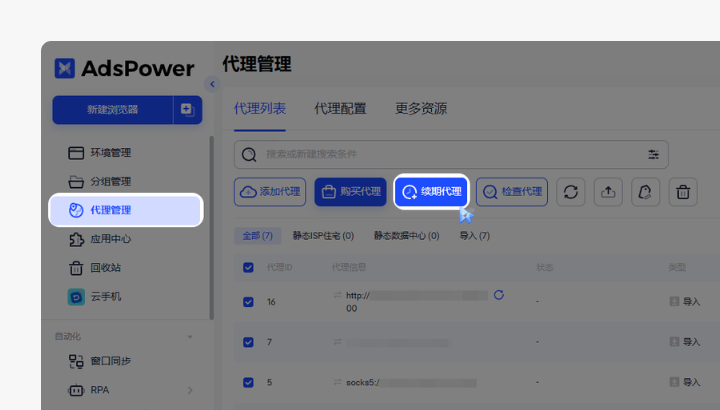
Task: Click the refresh list toolbar icon
Action: [571, 192]
